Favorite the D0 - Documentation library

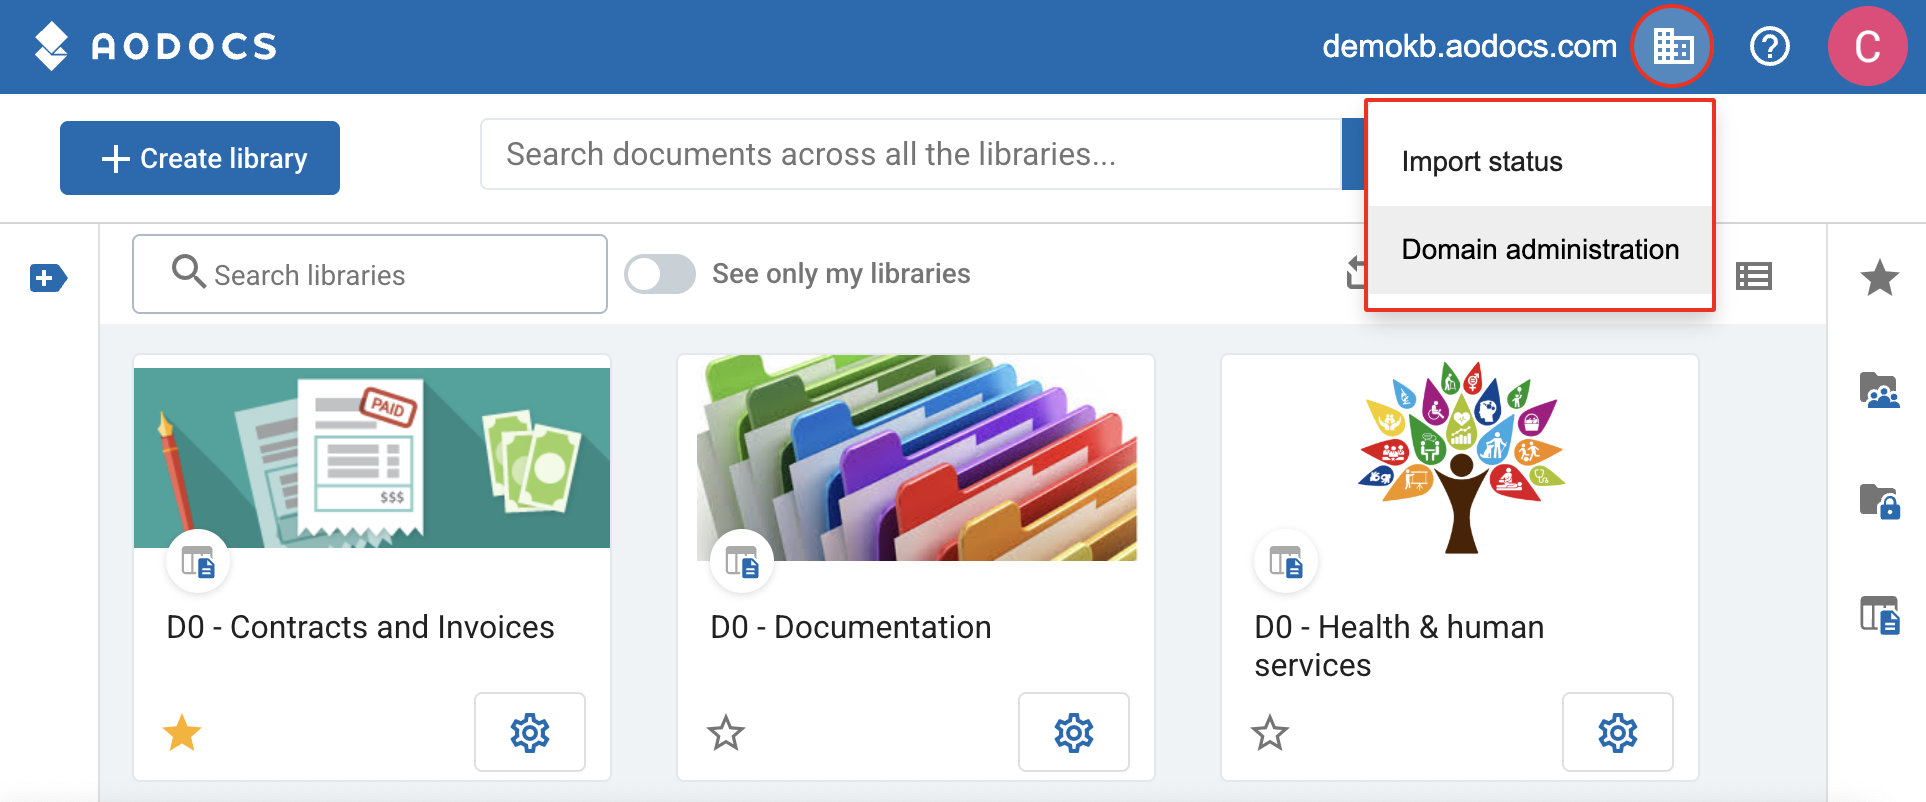tap(726, 732)
